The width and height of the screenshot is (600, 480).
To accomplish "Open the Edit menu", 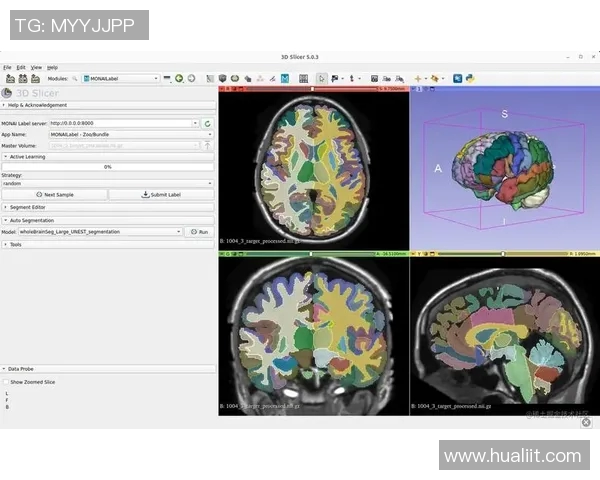I will pyautogui.click(x=21, y=67).
